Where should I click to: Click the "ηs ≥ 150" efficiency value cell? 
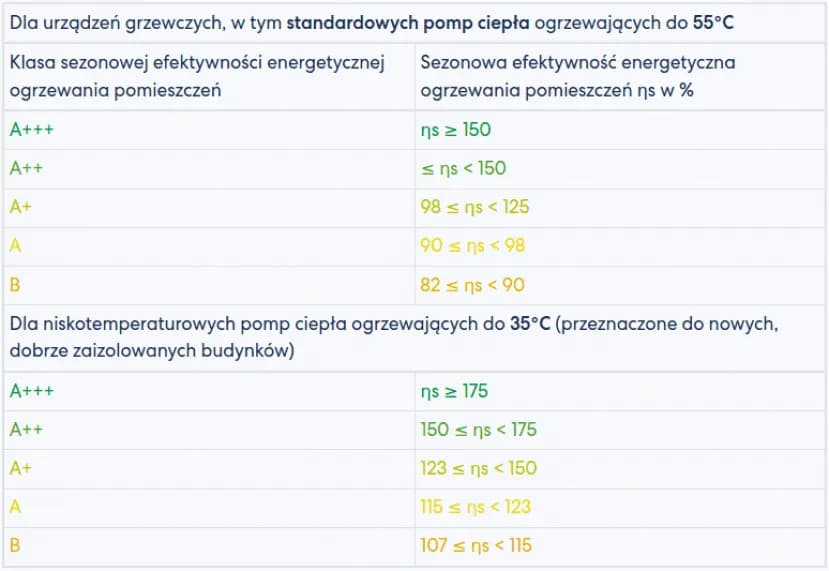[x=456, y=130]
